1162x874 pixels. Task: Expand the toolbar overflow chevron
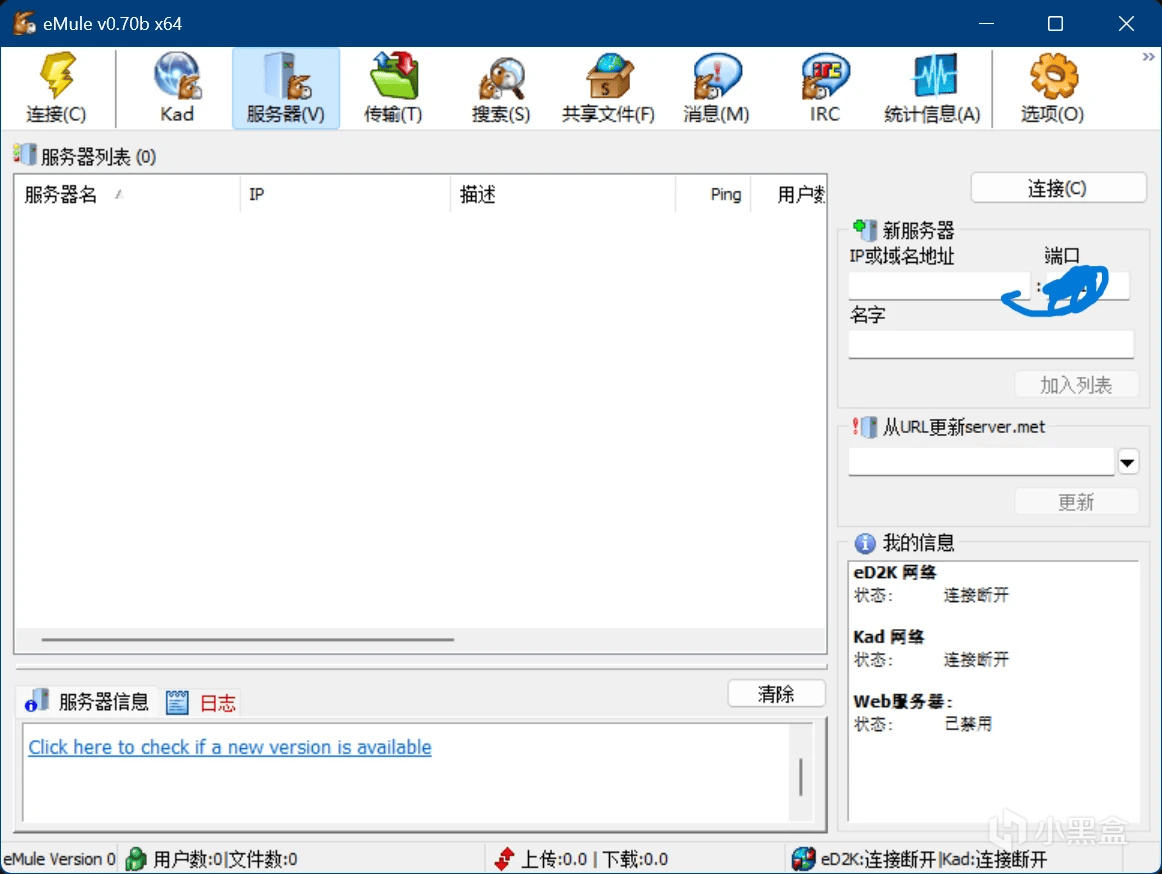(x=1148, y=57)
